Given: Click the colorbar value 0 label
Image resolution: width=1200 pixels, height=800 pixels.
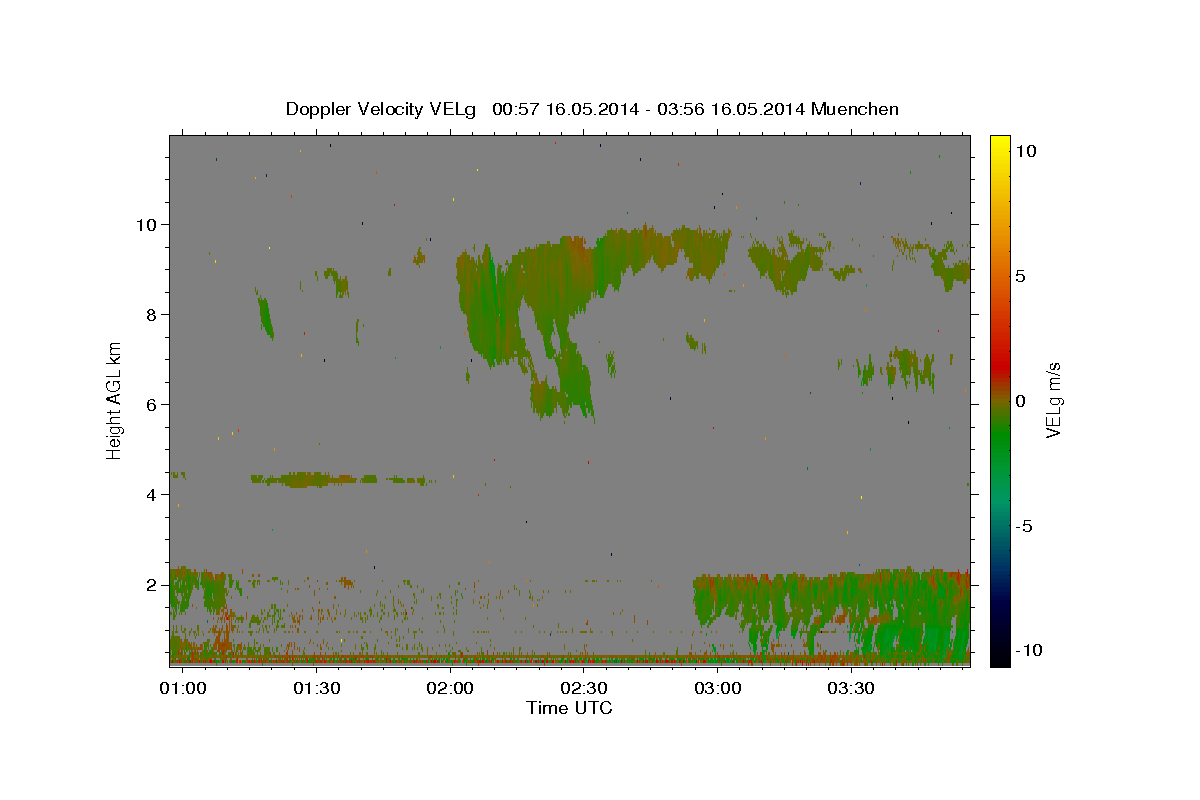Looking at the screenshot, I should click(x=1020, y=401).
